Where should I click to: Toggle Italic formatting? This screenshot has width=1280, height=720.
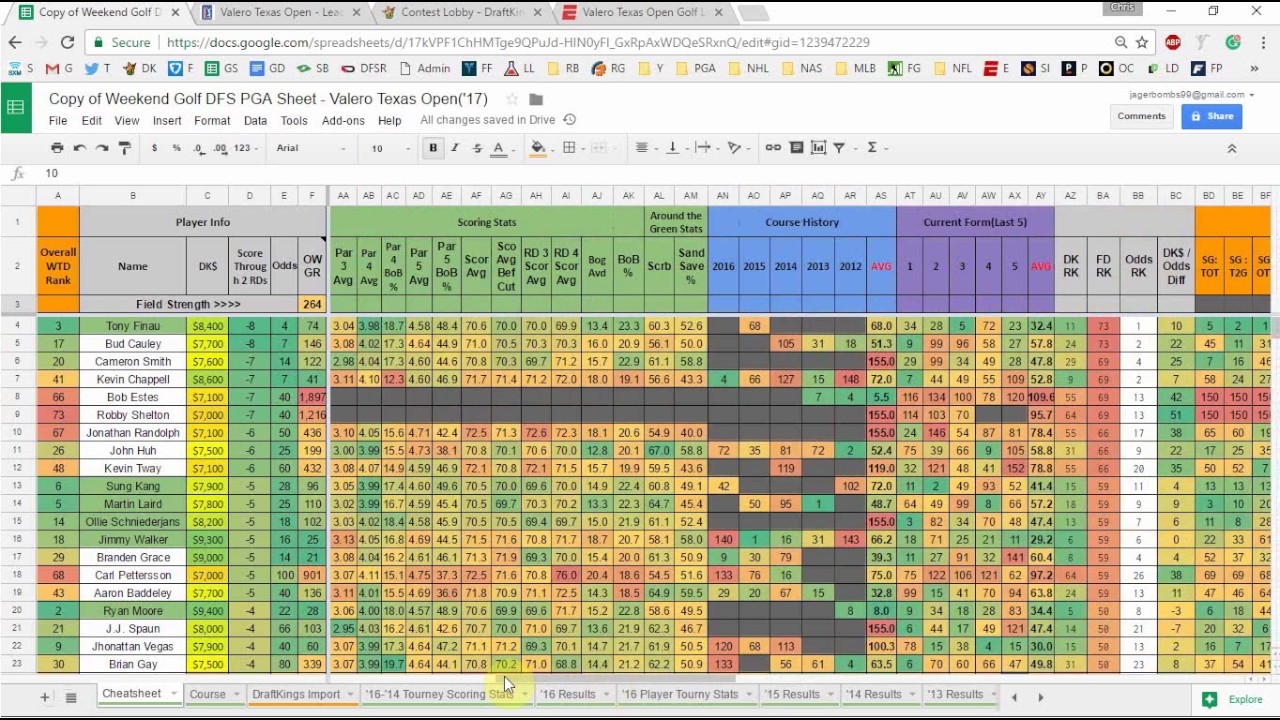(455, 148)
